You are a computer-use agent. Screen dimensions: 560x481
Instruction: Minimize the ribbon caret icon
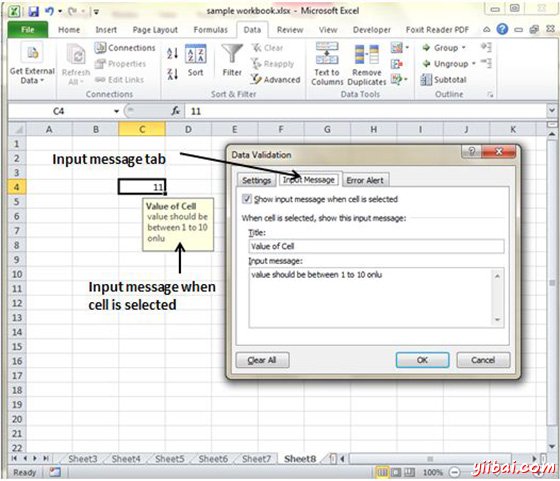486,30
